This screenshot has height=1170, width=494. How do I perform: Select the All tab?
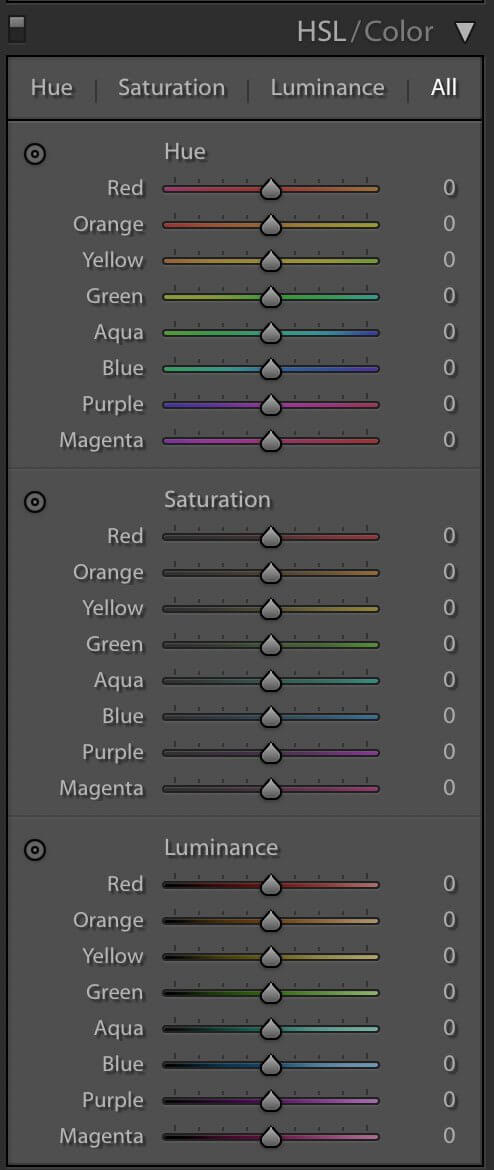(443, 87)
